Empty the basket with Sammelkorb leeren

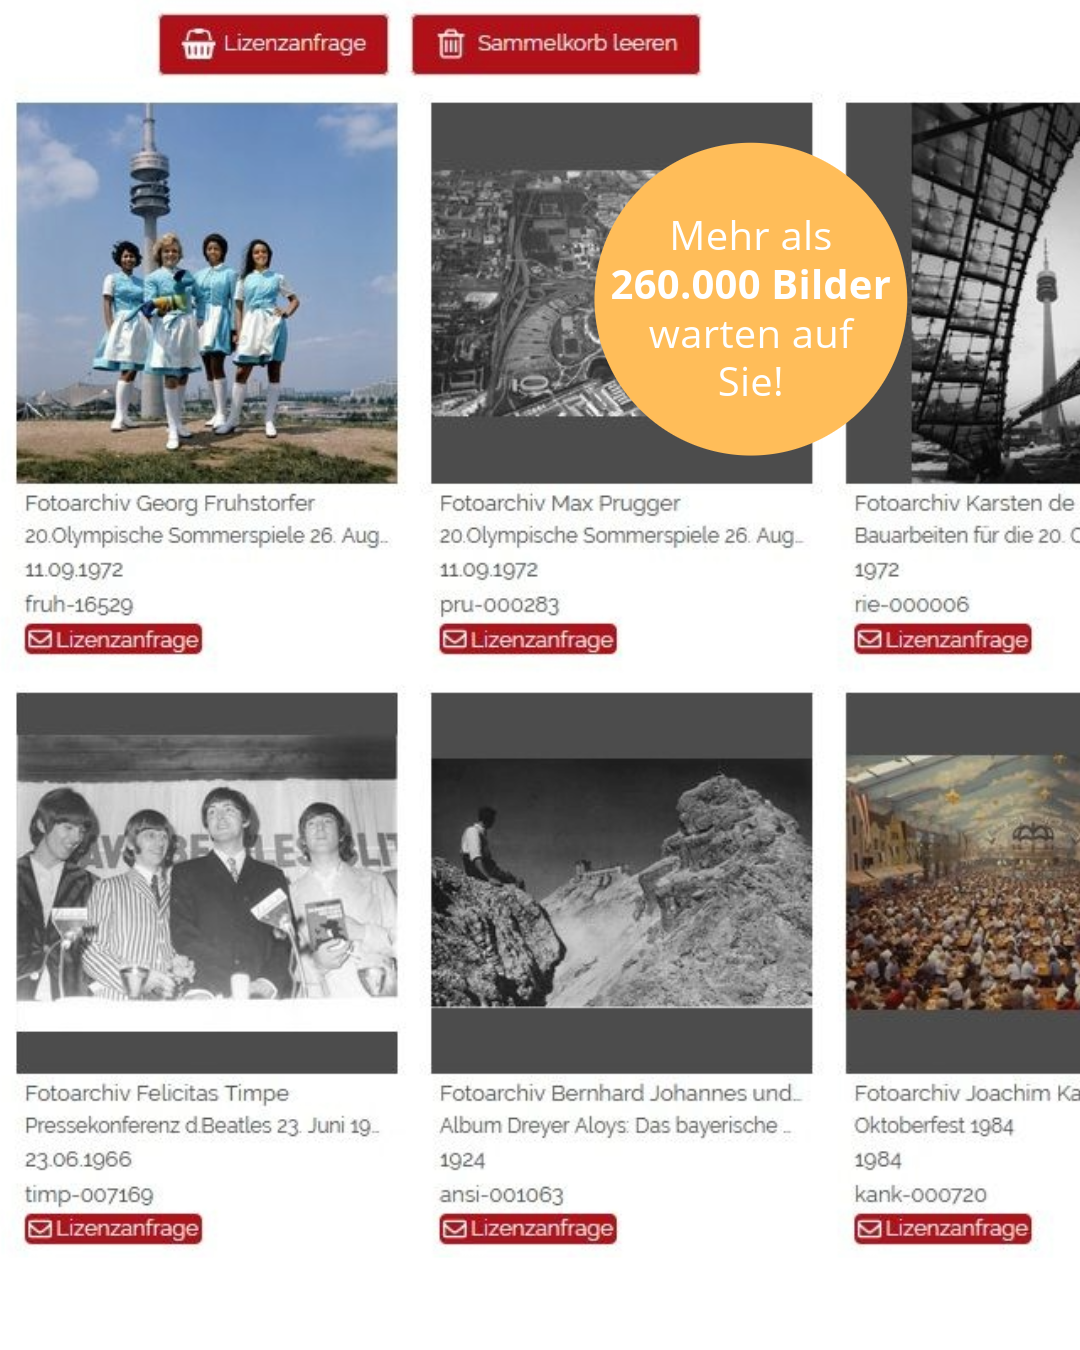click(x=556, y=44)
